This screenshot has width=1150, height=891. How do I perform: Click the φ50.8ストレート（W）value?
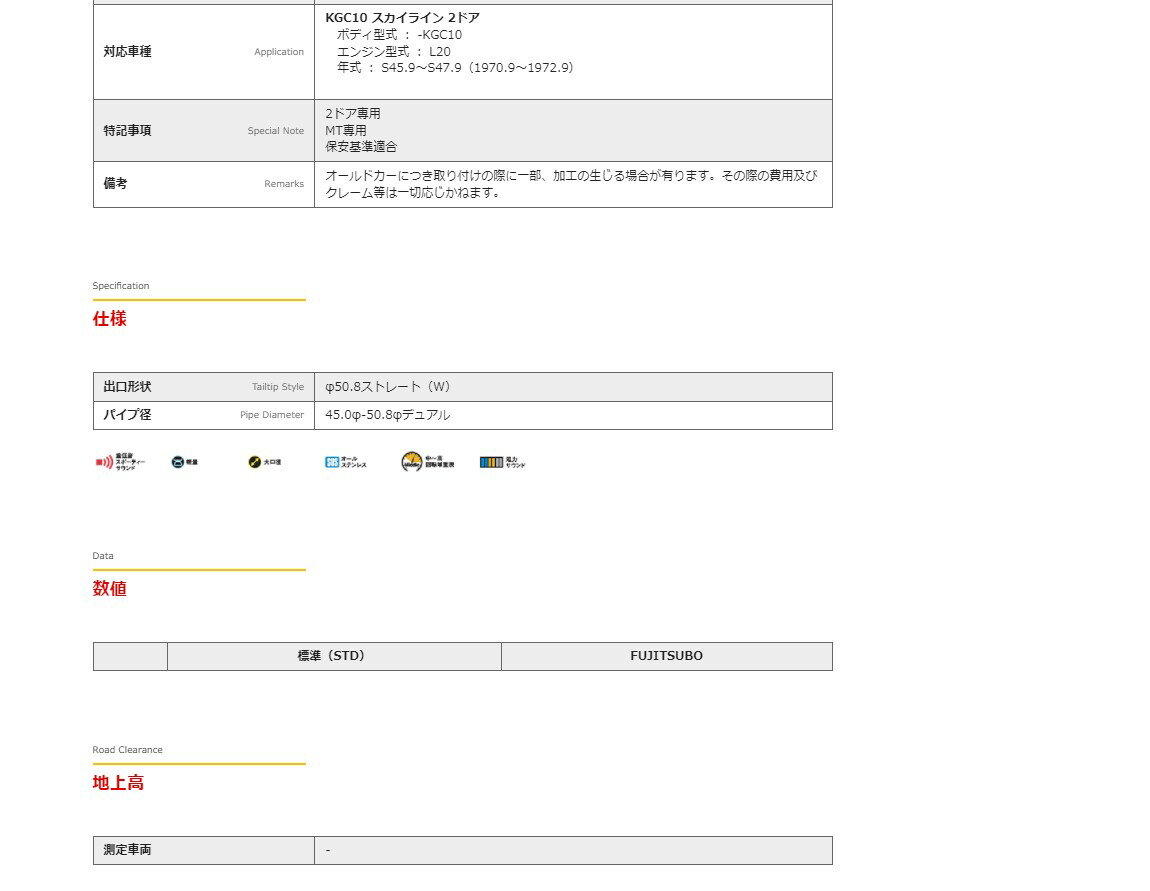(x=388, y=386)
